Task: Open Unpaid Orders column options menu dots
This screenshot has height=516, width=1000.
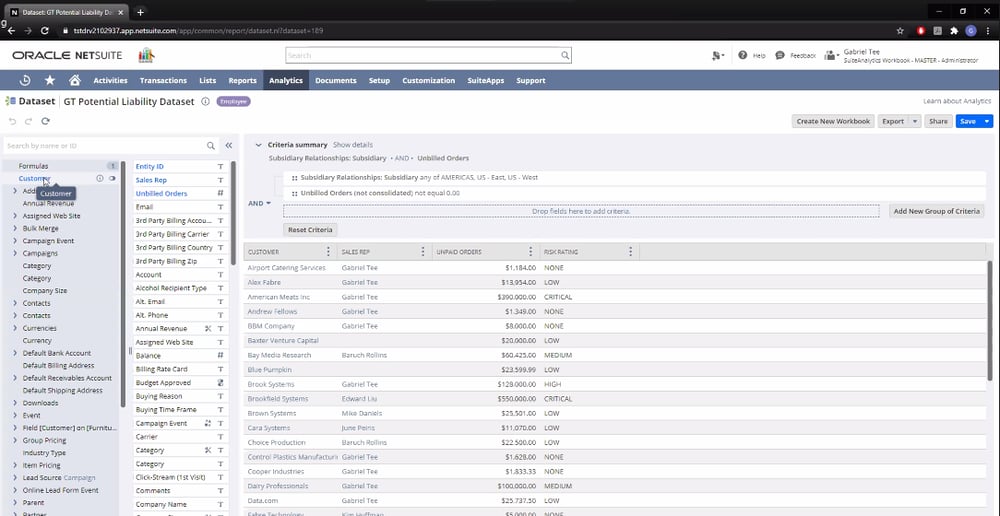Action: [x=531, y=252]
